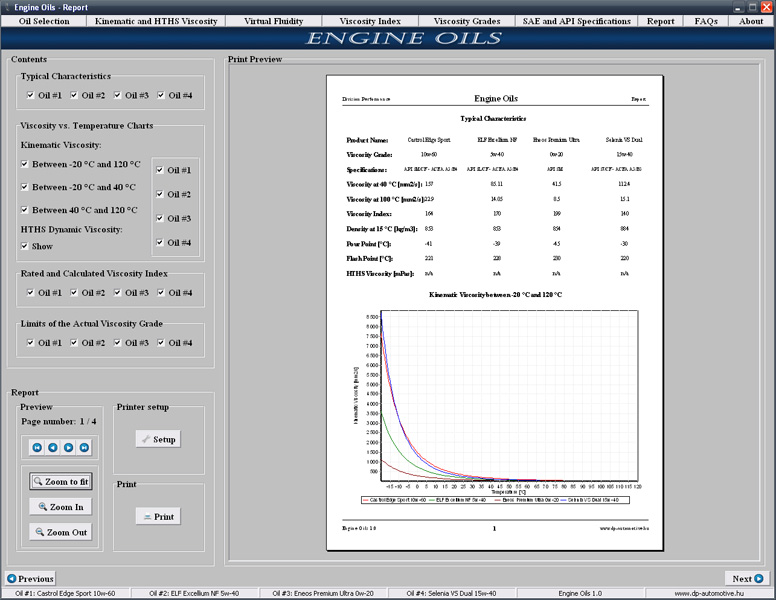Open SAE and API Specifications tab
This screenshot has height=600, width=776.
577,21
